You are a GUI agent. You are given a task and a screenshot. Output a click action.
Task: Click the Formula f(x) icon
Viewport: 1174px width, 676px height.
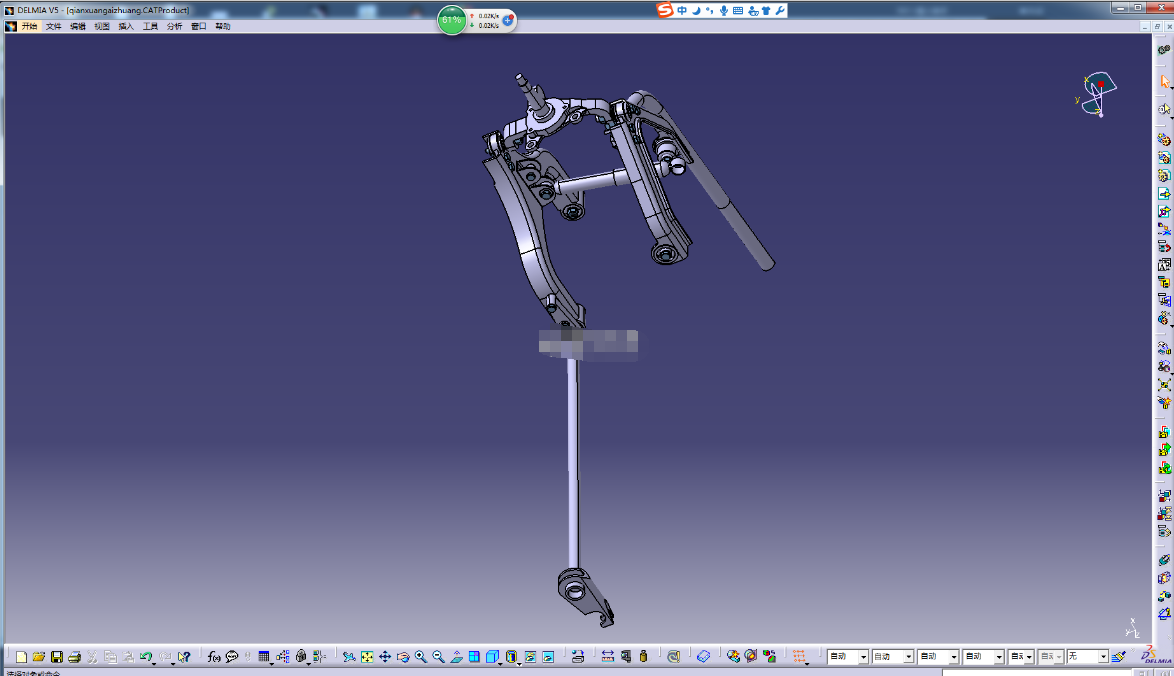click(214, 657)
